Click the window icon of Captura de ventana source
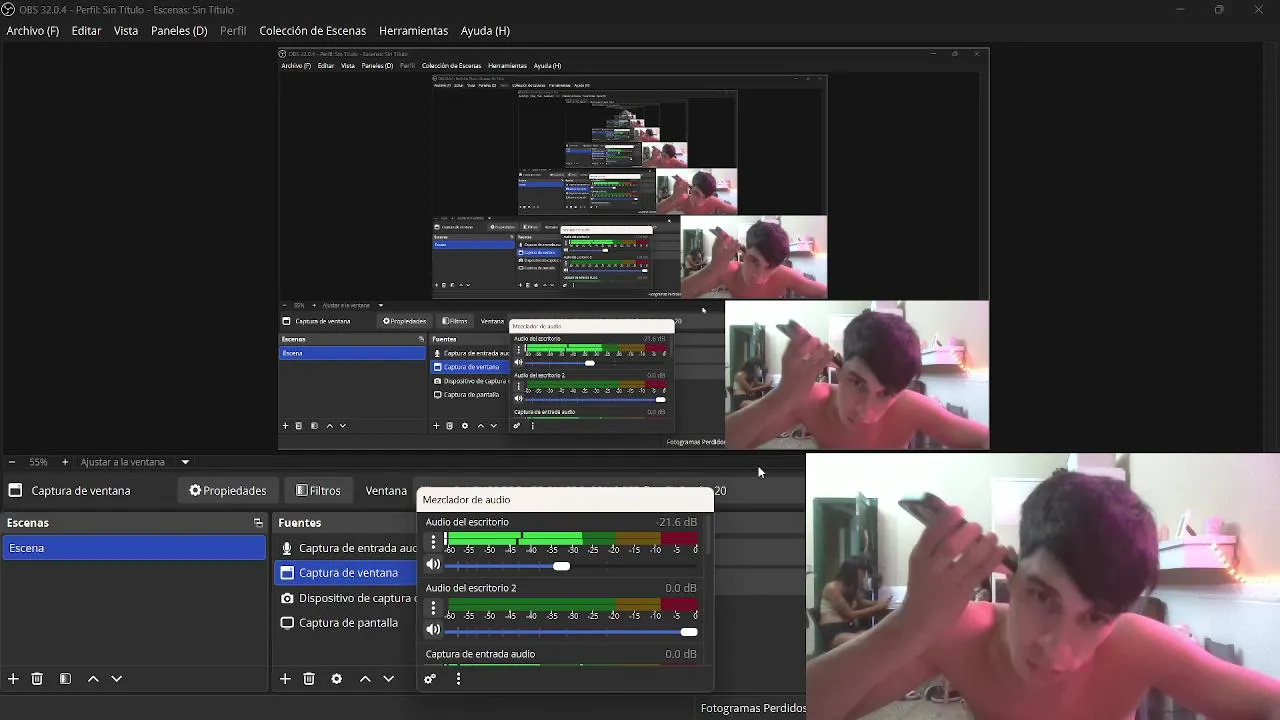Image resolution: width=1280 pixels, height=720 pixels. point(287,573)
